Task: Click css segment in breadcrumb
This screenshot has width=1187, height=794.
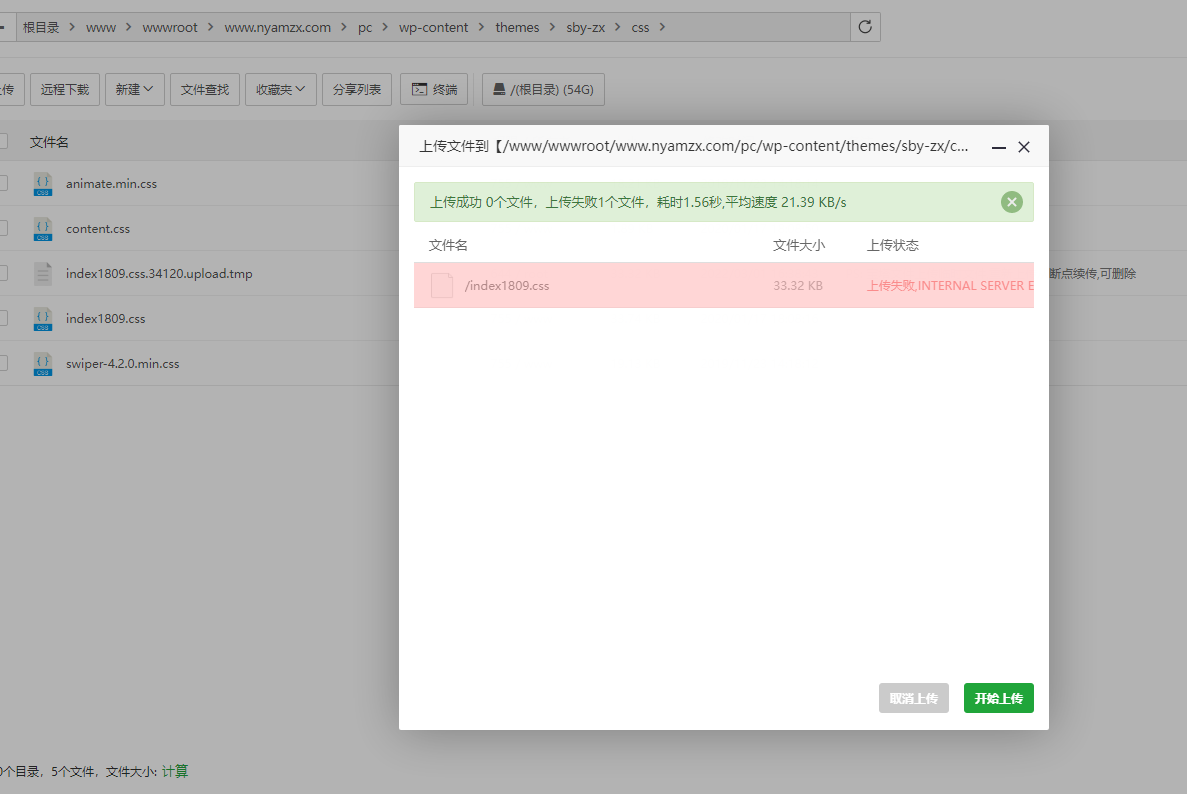Action: (640, 27)
